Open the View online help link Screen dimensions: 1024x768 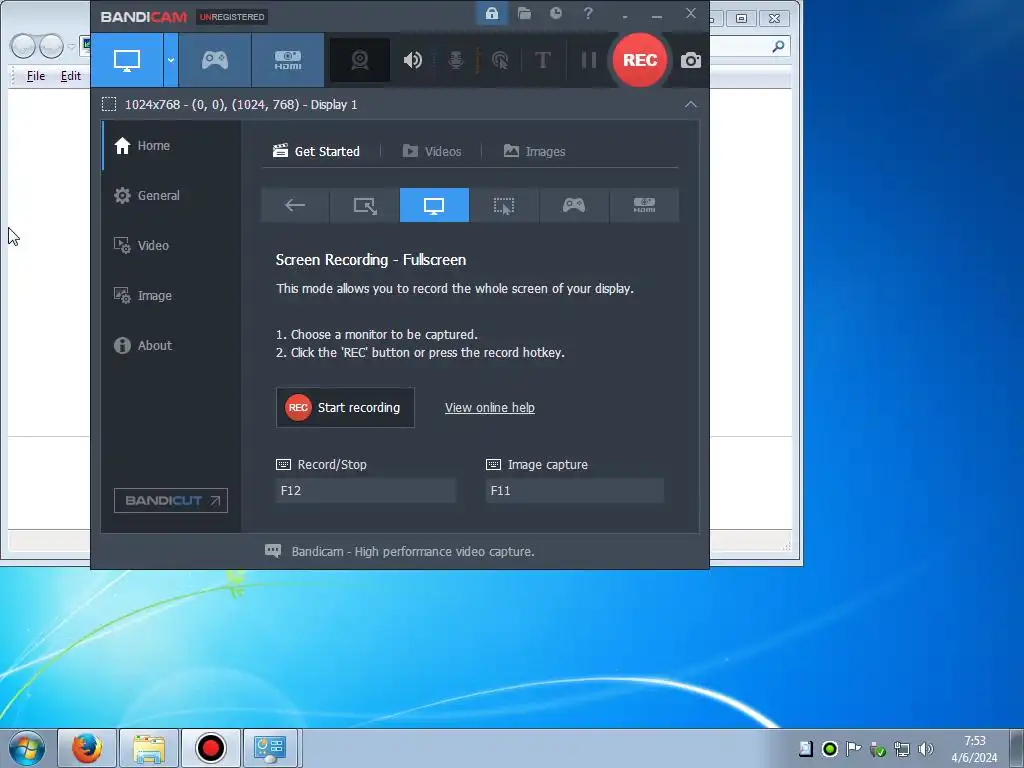490,408
